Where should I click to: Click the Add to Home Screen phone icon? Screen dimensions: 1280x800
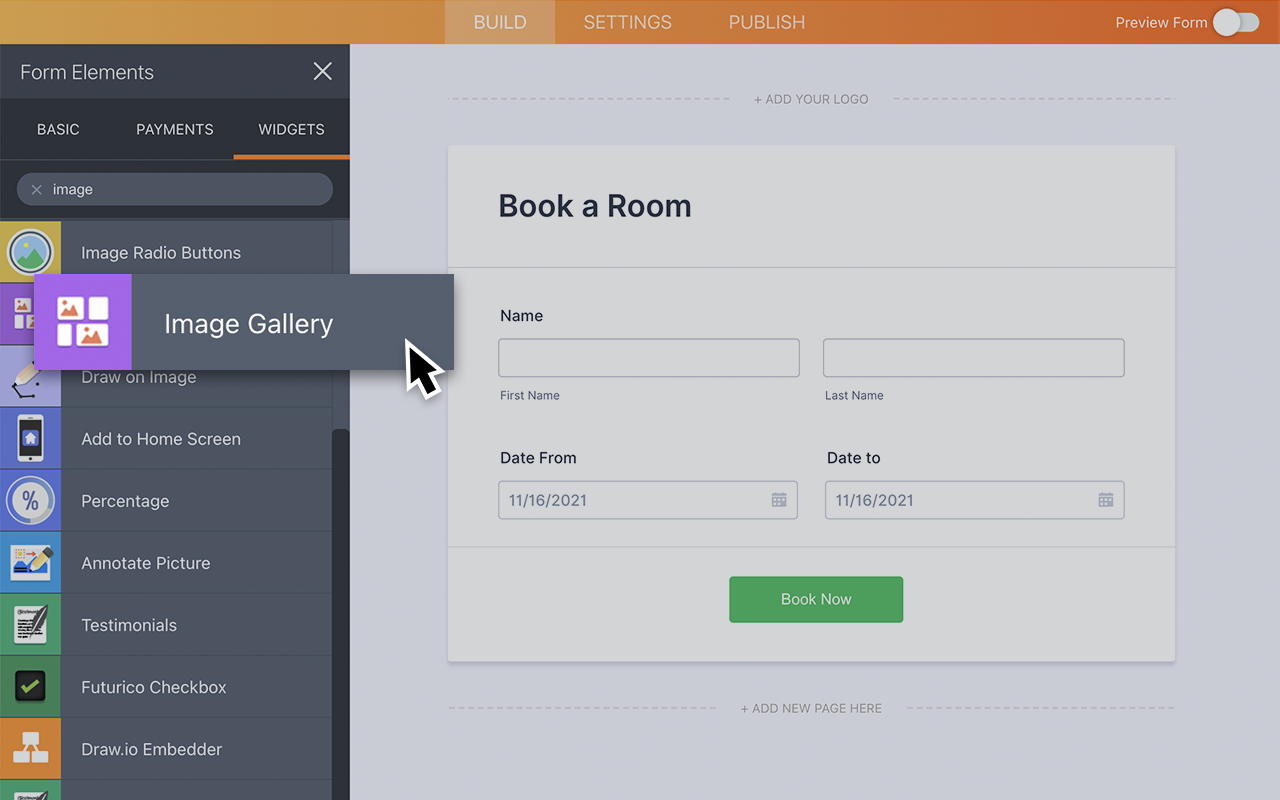(x=30, y=439)
